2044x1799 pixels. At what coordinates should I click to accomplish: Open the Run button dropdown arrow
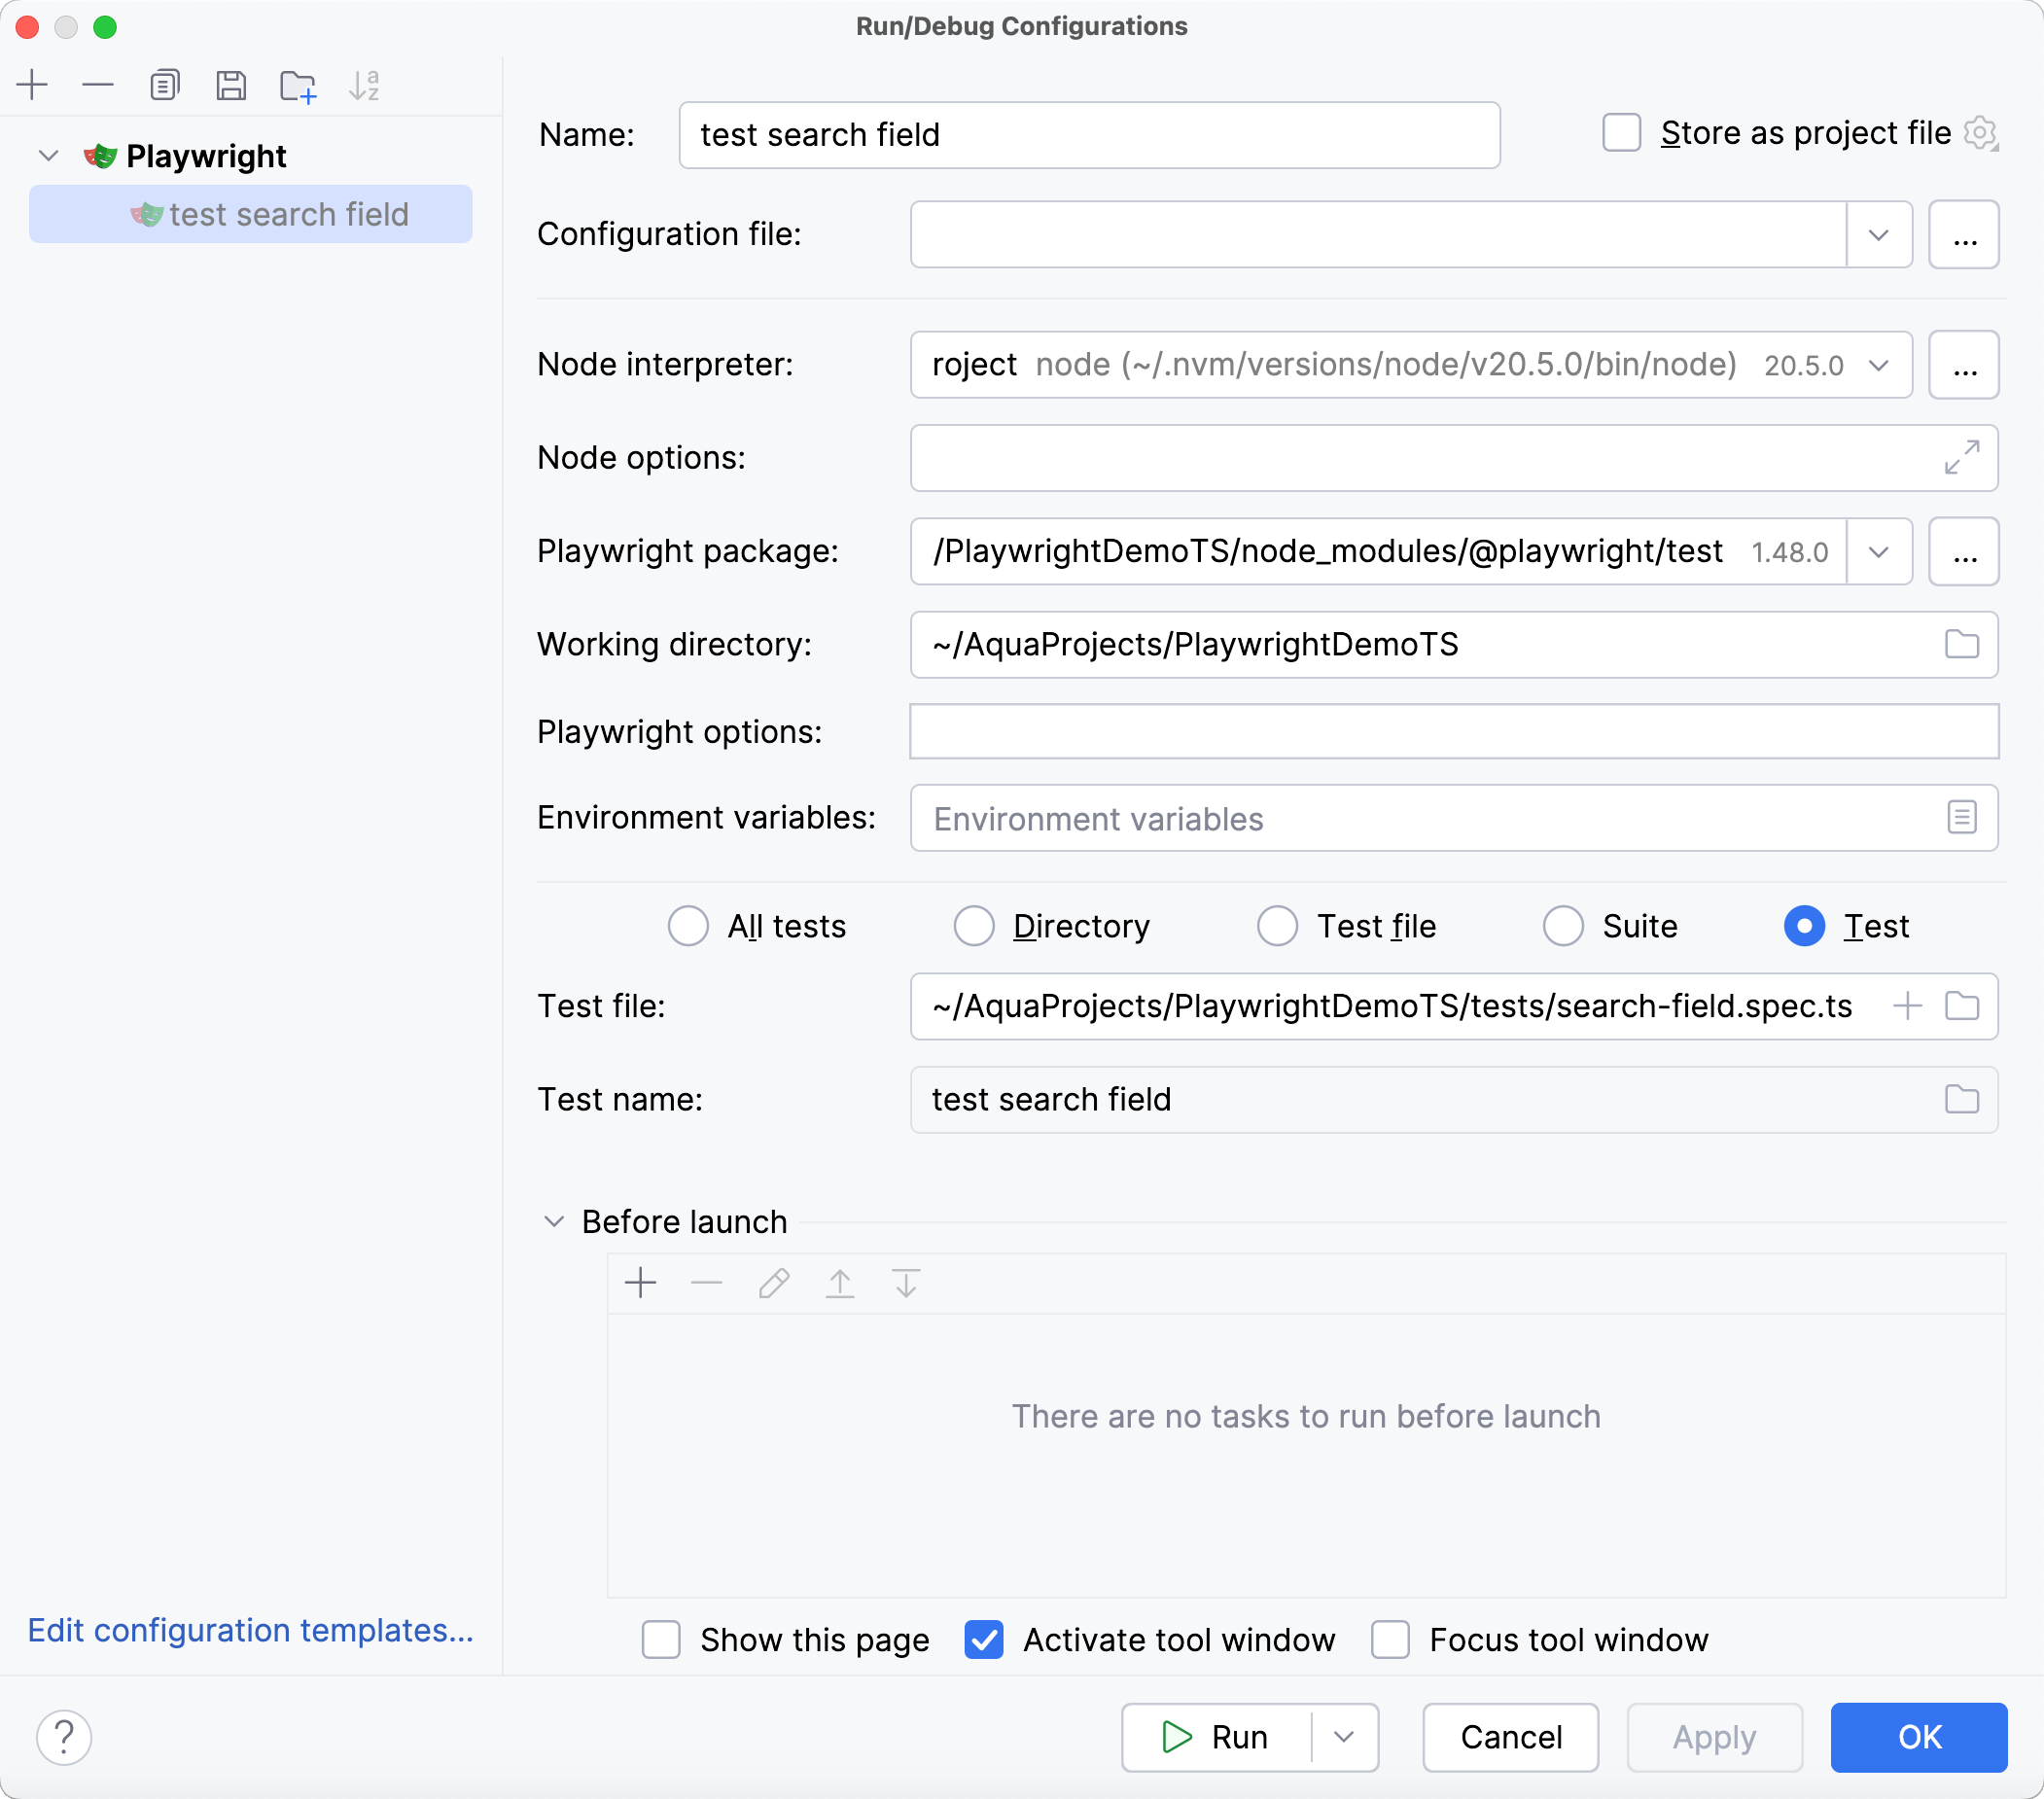tap(1344, 1737)
